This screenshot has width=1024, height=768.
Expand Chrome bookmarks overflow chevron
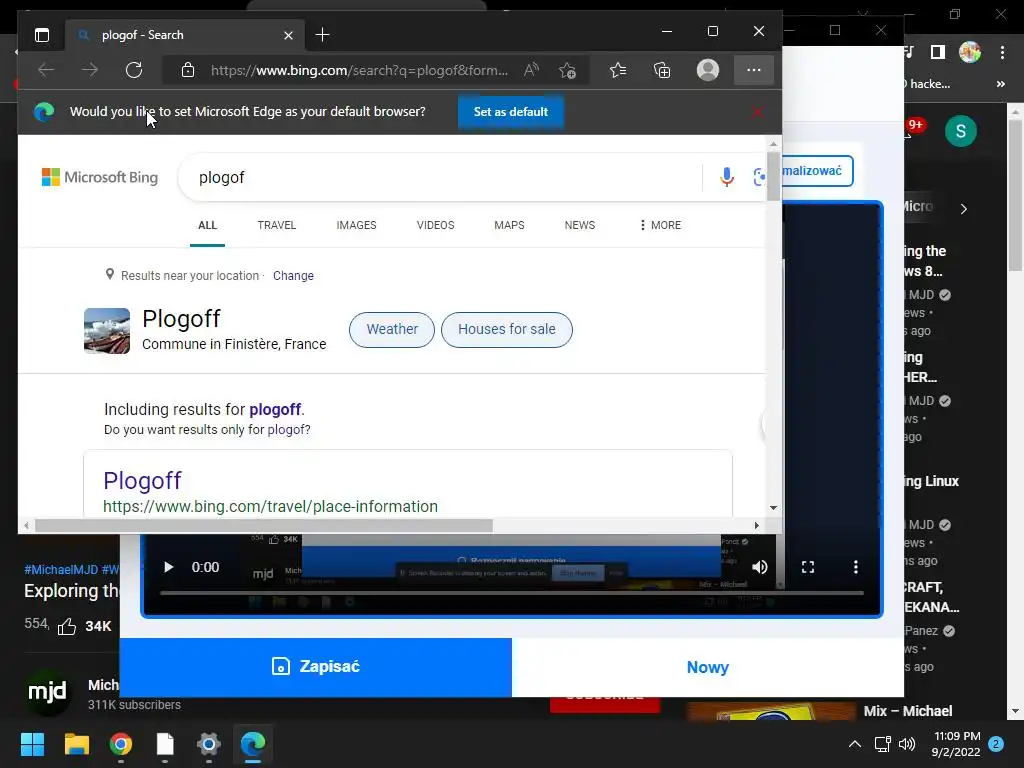(x=1000, y=84)
